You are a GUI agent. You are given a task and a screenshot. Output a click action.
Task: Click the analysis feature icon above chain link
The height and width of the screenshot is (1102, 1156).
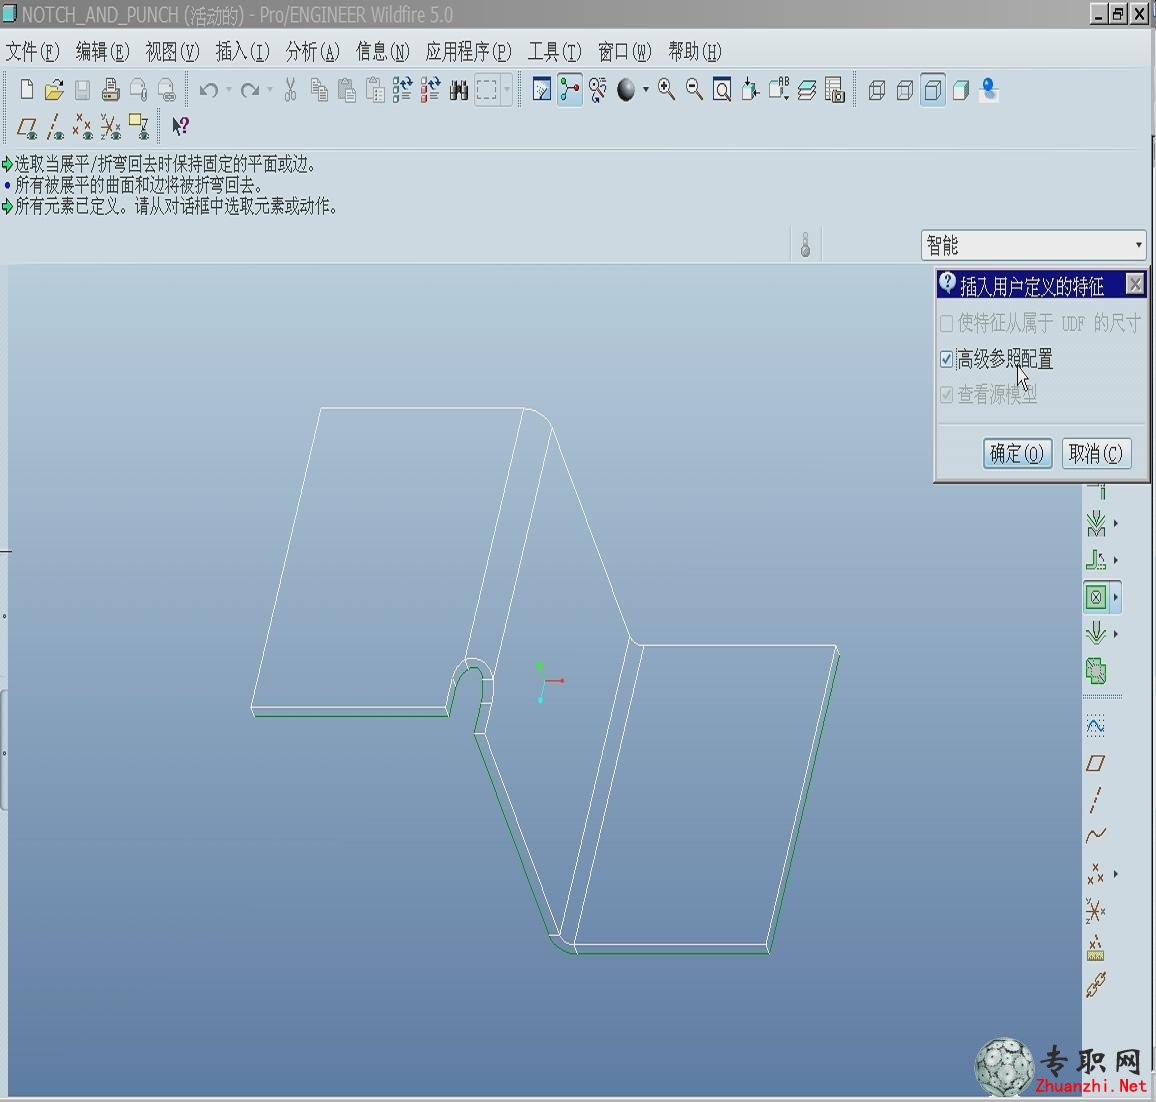[x=1096, y=948]
